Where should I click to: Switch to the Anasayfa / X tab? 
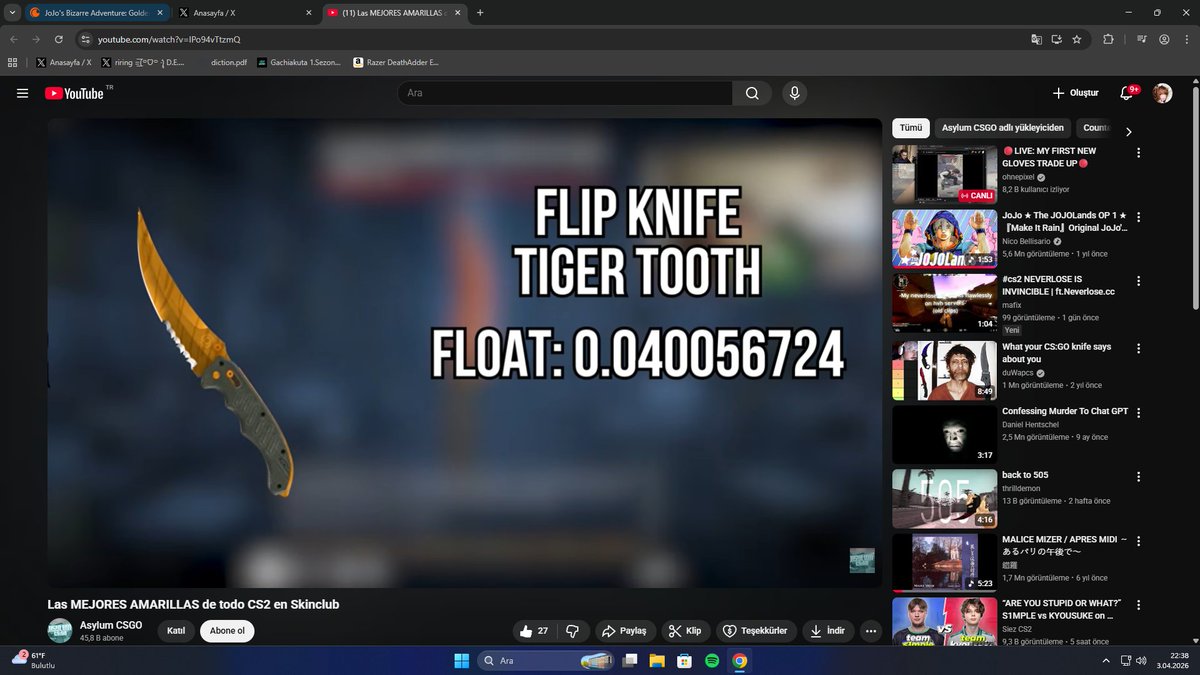(245, 13)
